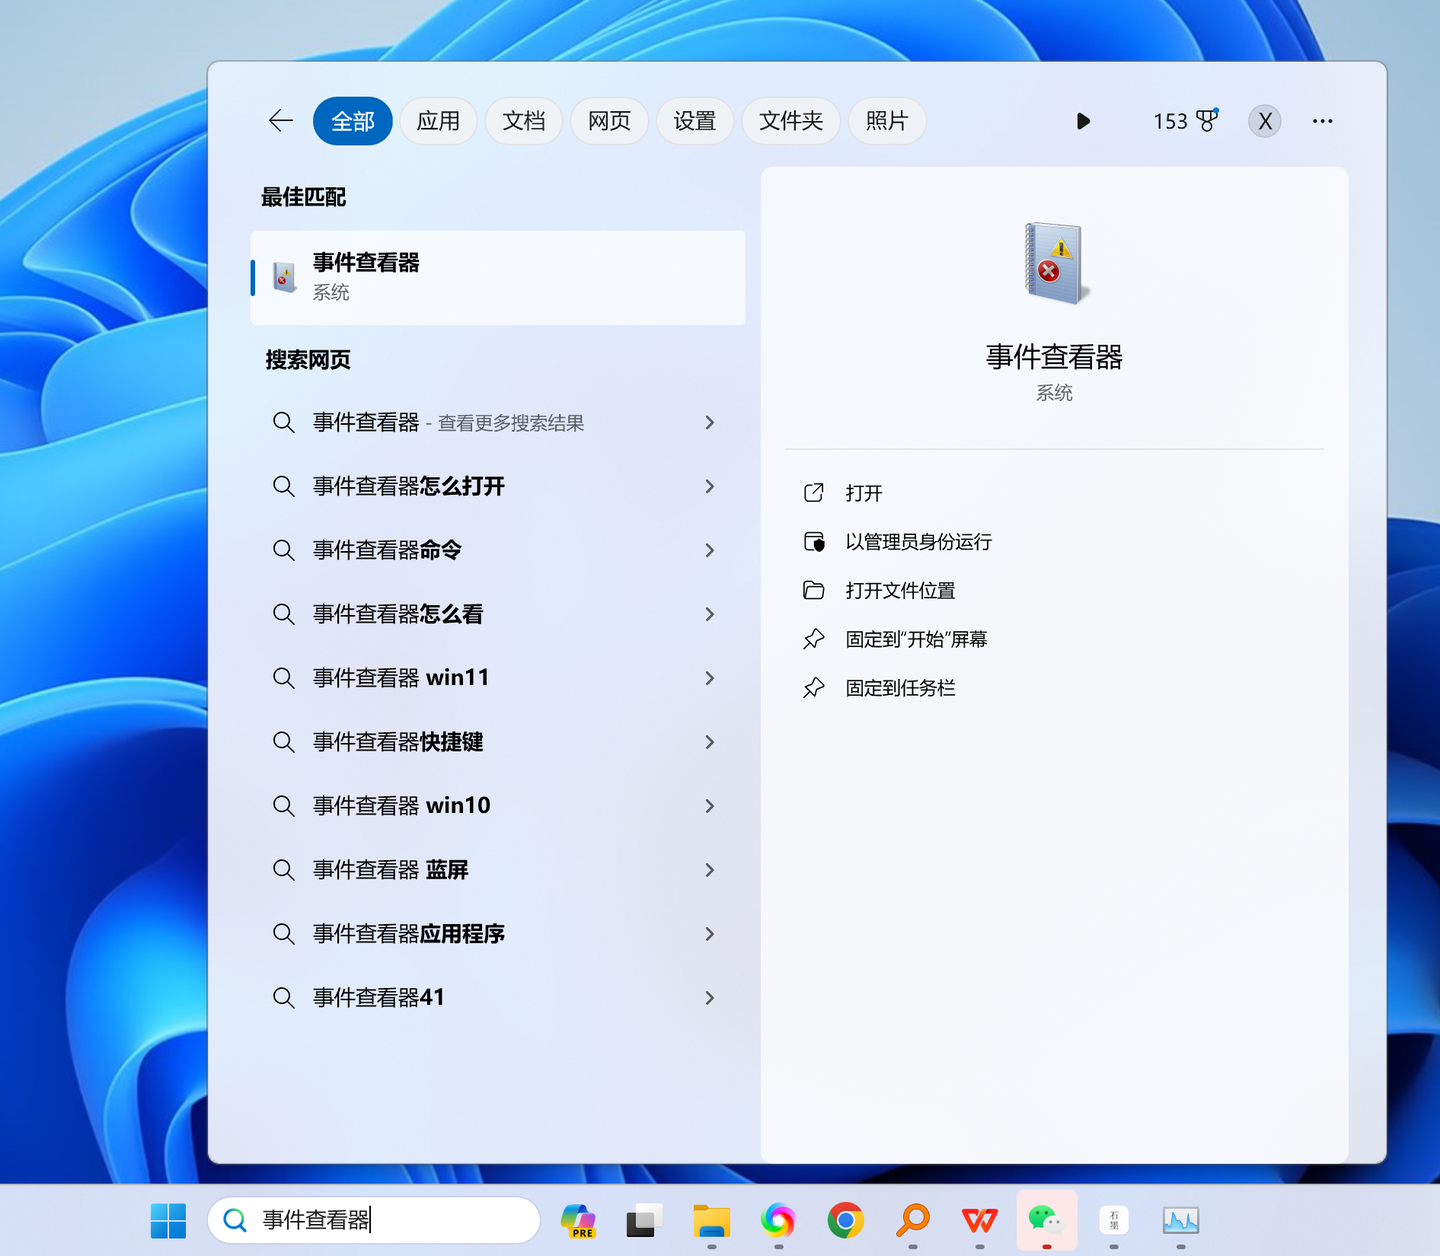This screenshot has width=1440, height=1256.
Task: Open WPS Office from the taskbar
Action: point(979,1220)
